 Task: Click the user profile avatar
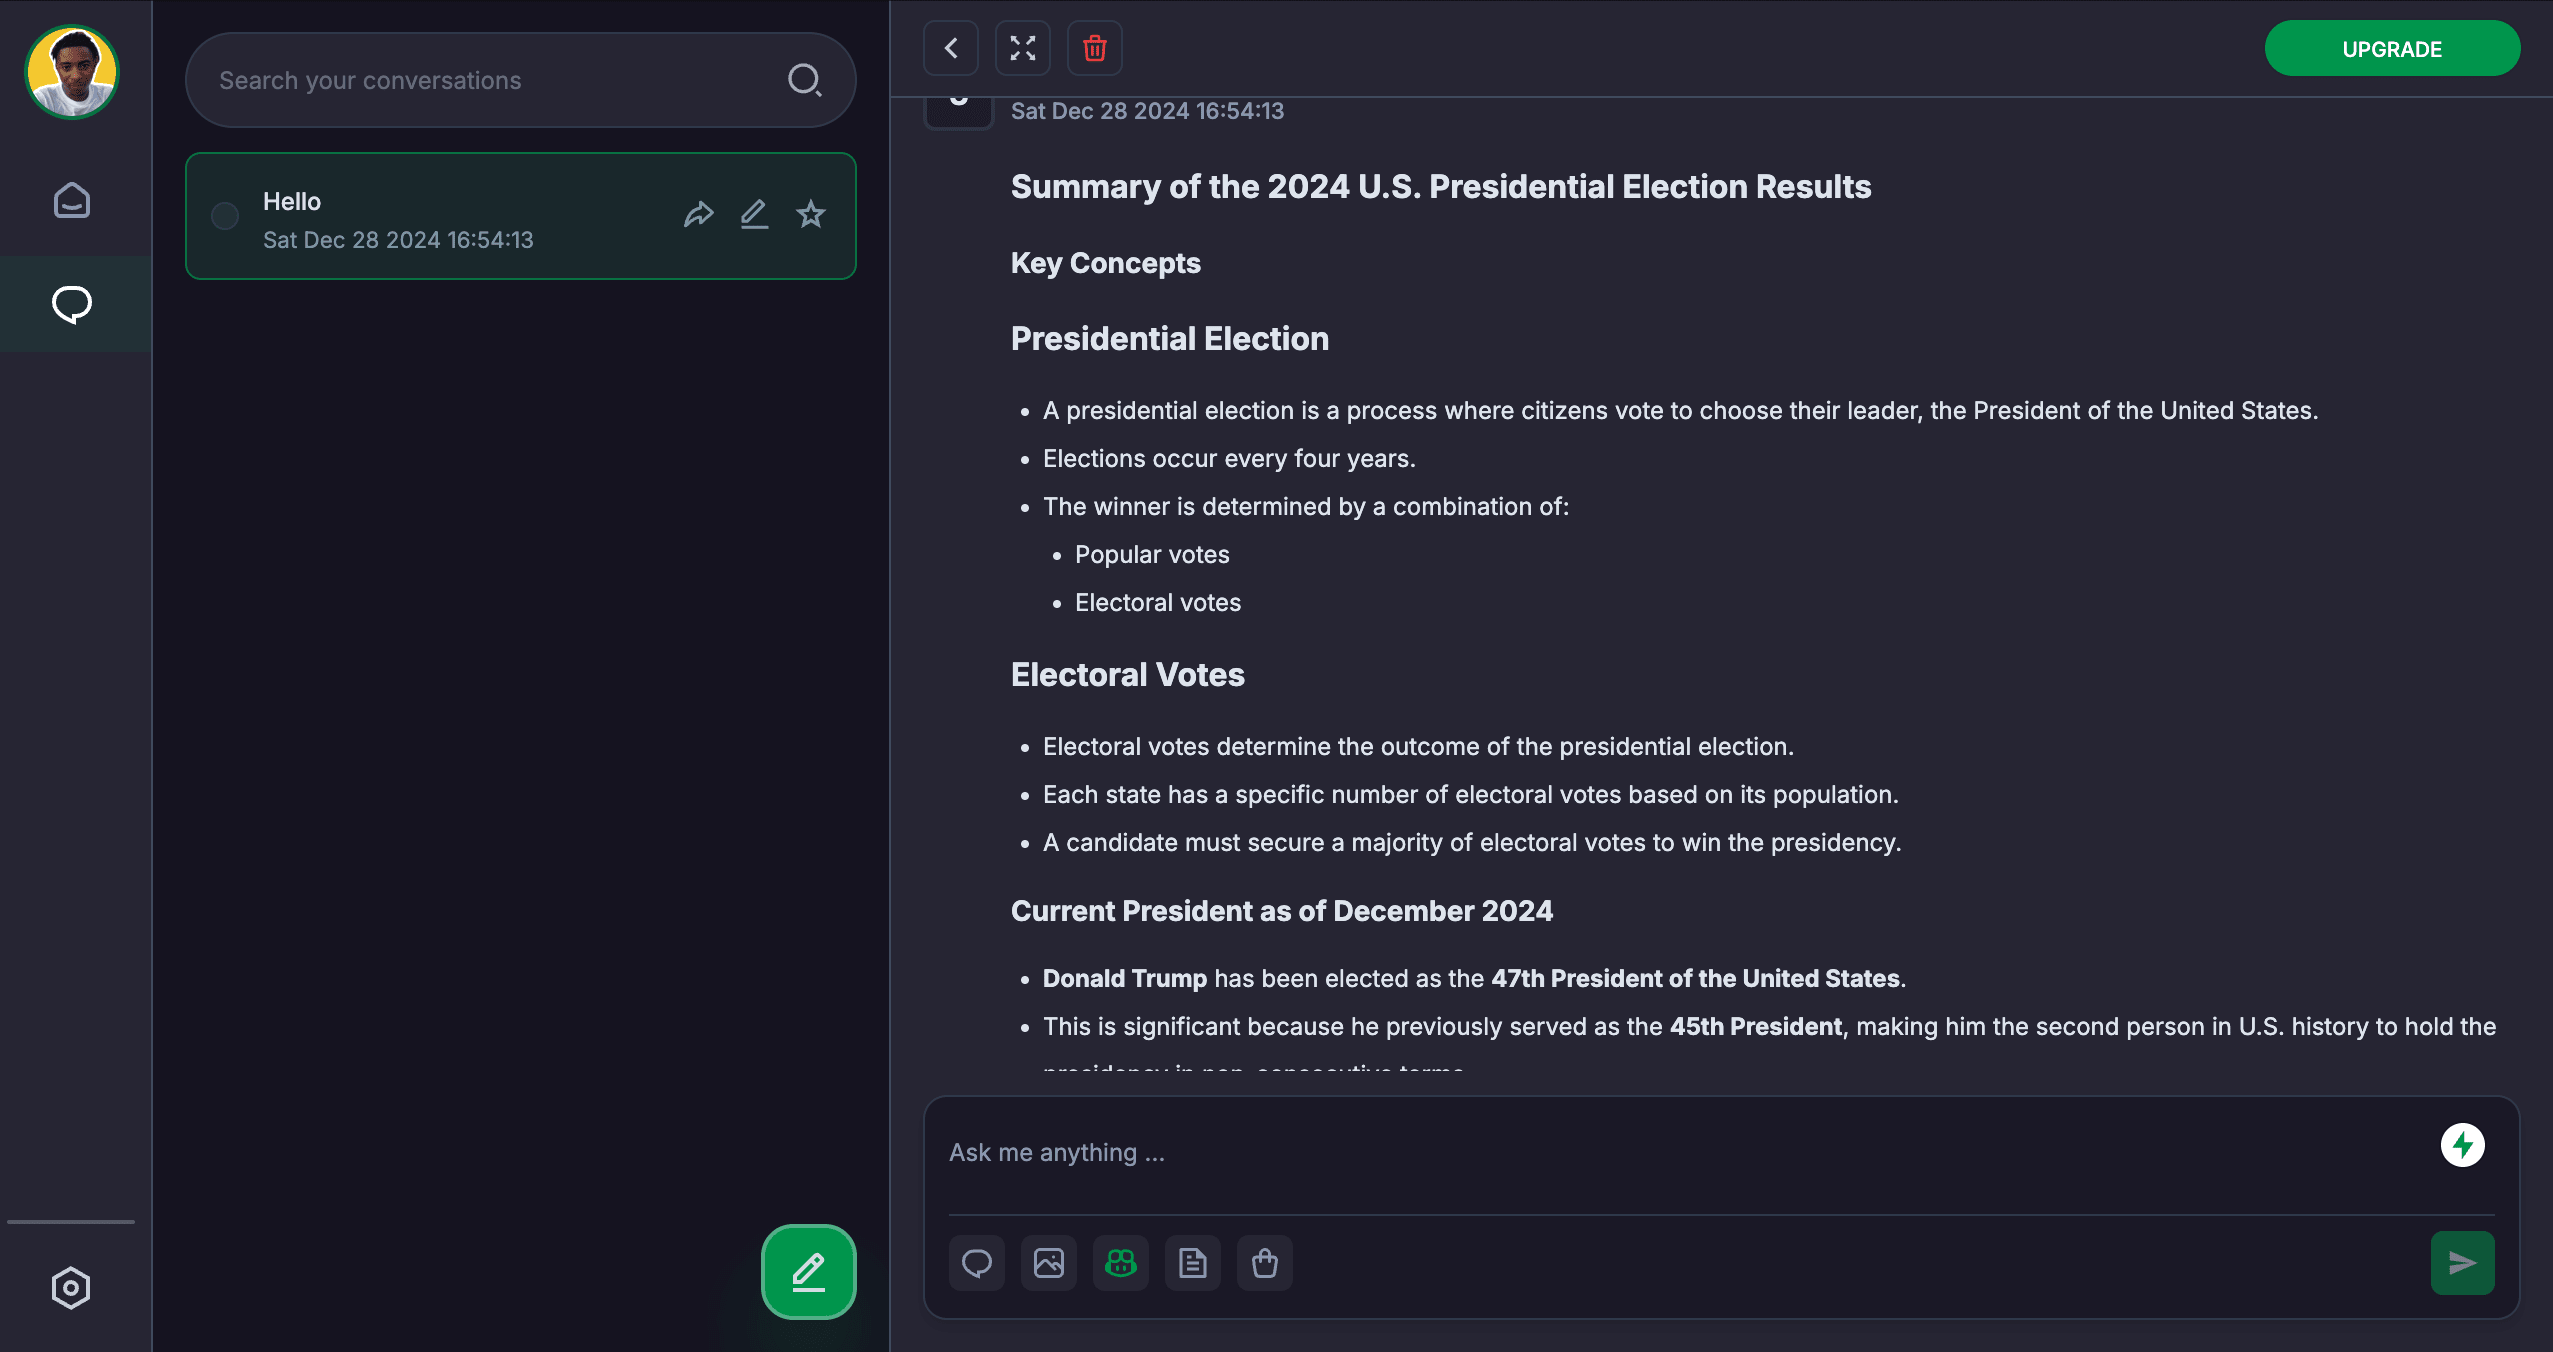72,72
